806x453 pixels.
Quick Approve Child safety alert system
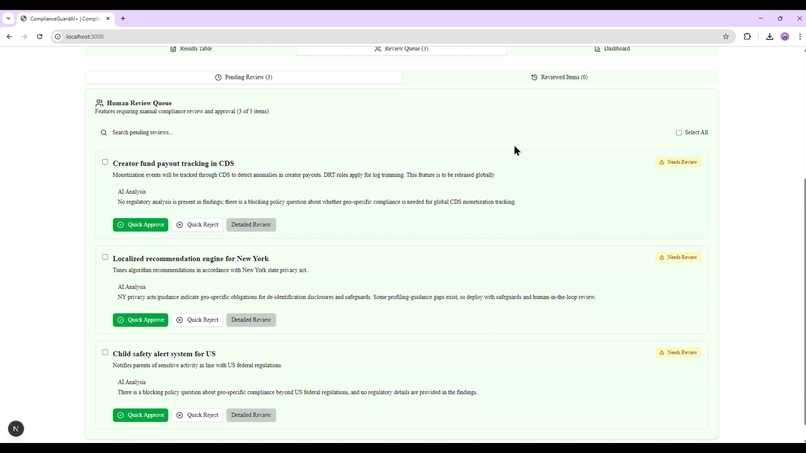click(140, 415)
